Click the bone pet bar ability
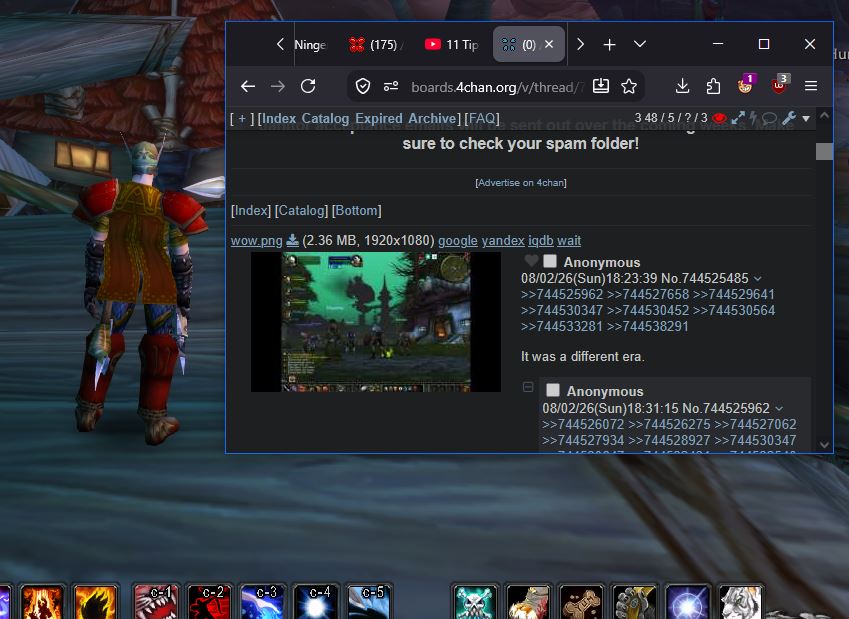Viewport: 849px width, 619px height. coord(581,602)
